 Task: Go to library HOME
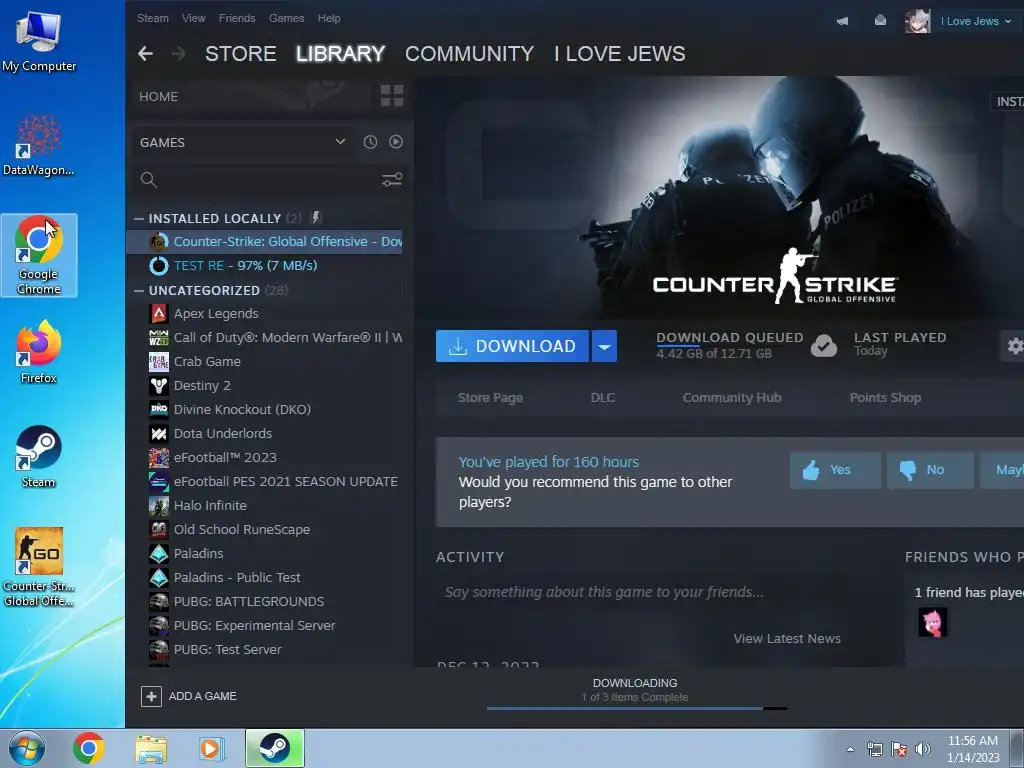(x=159, y=97)
